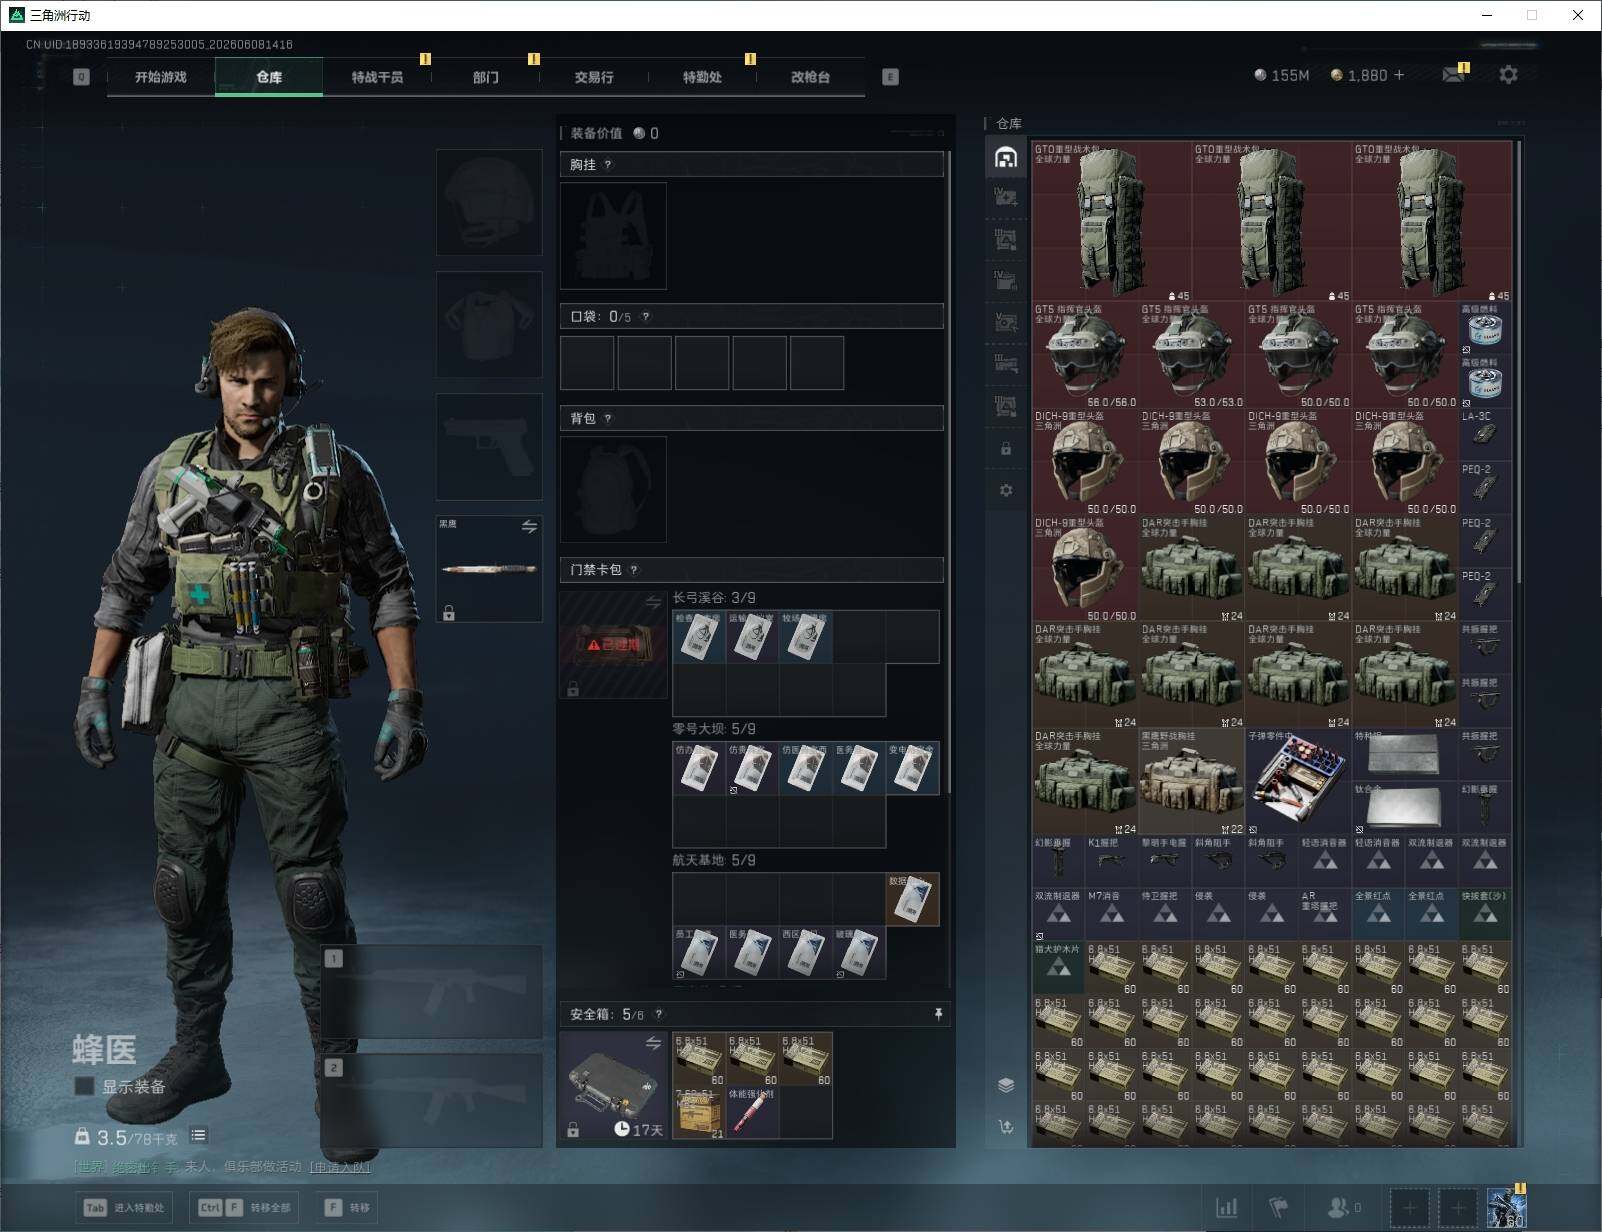Select primary weapon slot 2
Viewport: 1602px width, 1232px height.
click(432, 1101)
